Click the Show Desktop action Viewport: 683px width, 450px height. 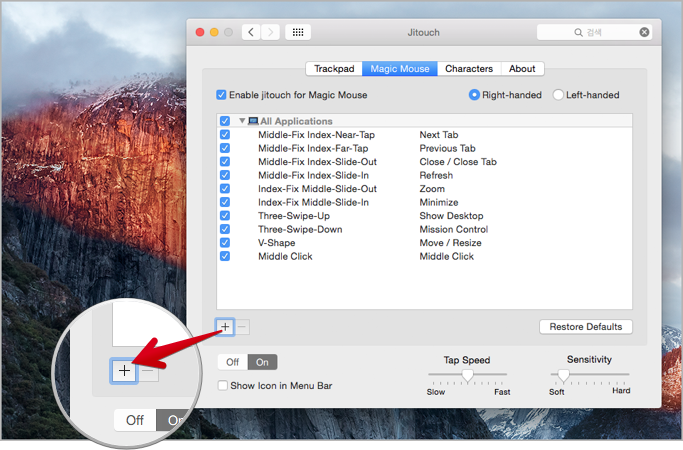(451, 216)
